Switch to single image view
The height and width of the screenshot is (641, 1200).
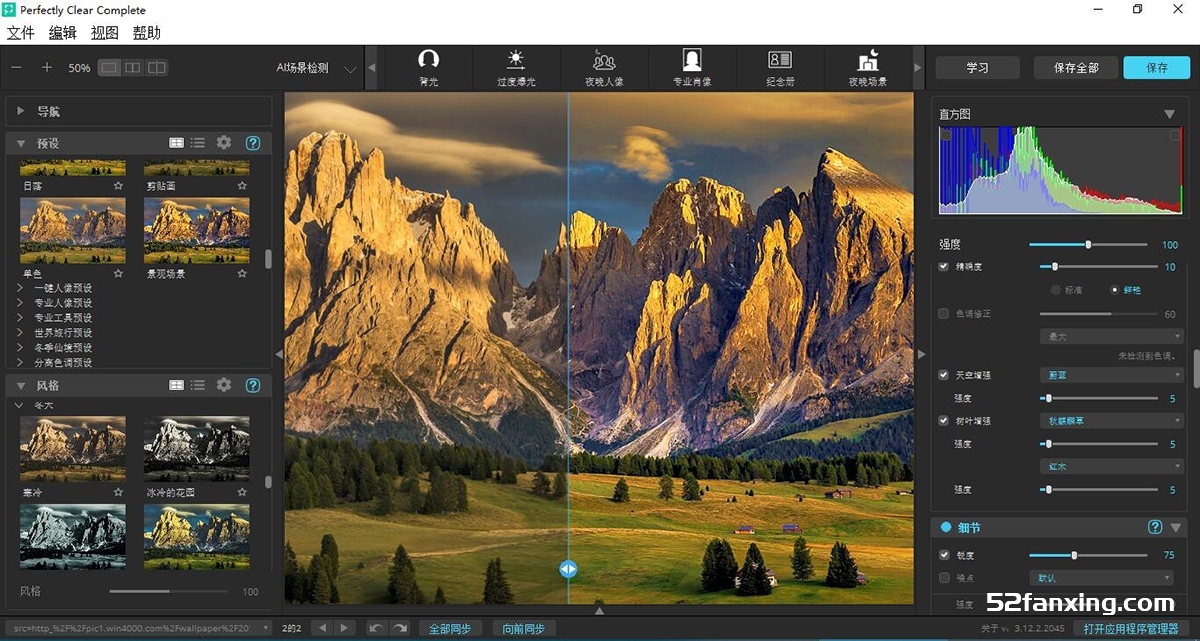tap(109, 68)
